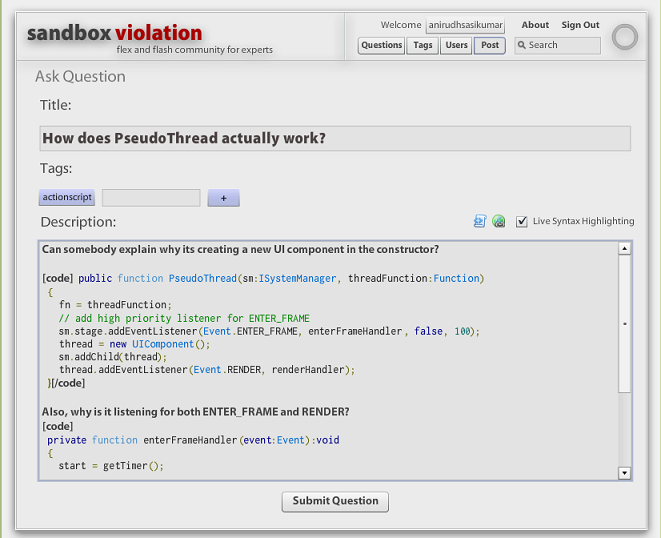Click the description scrollbar thumb
The width and height of the screenshot is (661, 538).
pos(624,324)
